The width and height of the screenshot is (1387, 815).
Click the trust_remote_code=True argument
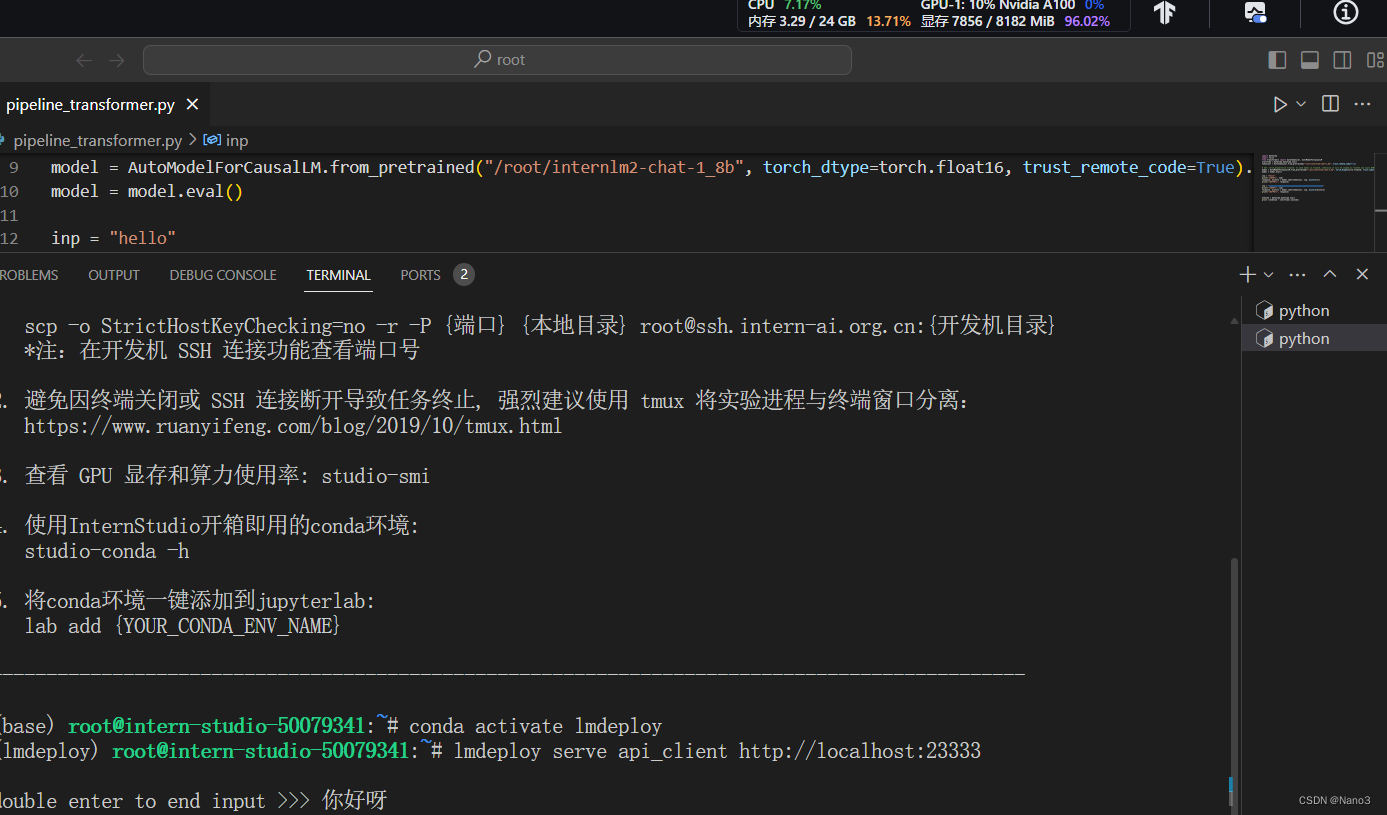coord(1129,167)
